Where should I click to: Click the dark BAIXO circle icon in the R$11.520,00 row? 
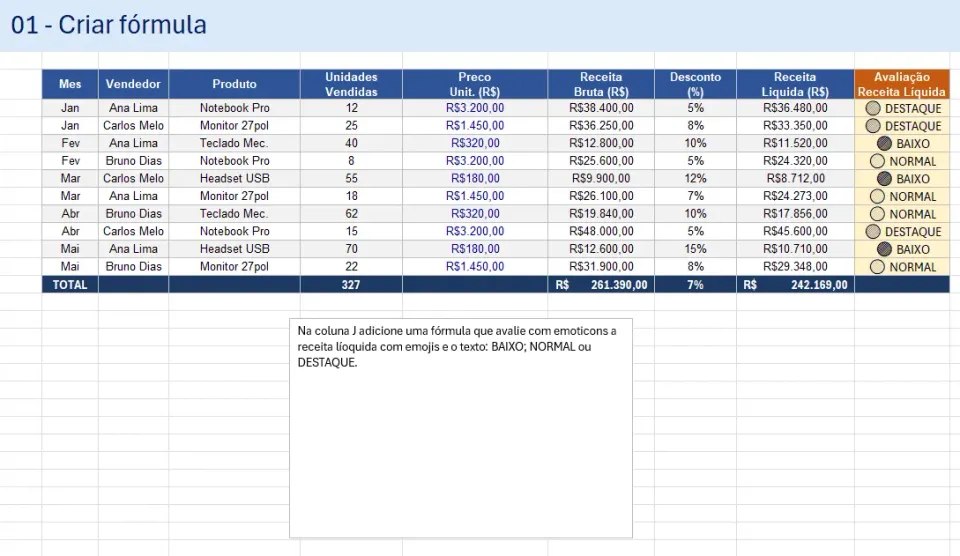[x=884, y=143]
